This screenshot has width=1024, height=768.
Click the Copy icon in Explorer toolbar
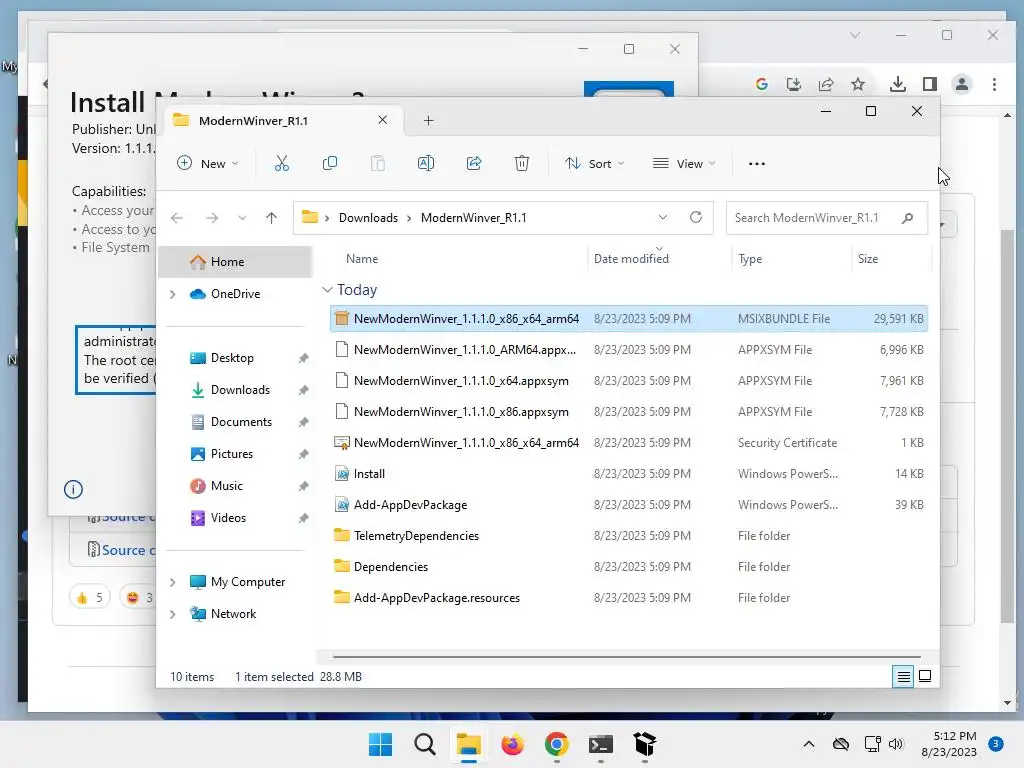(330, 163)
